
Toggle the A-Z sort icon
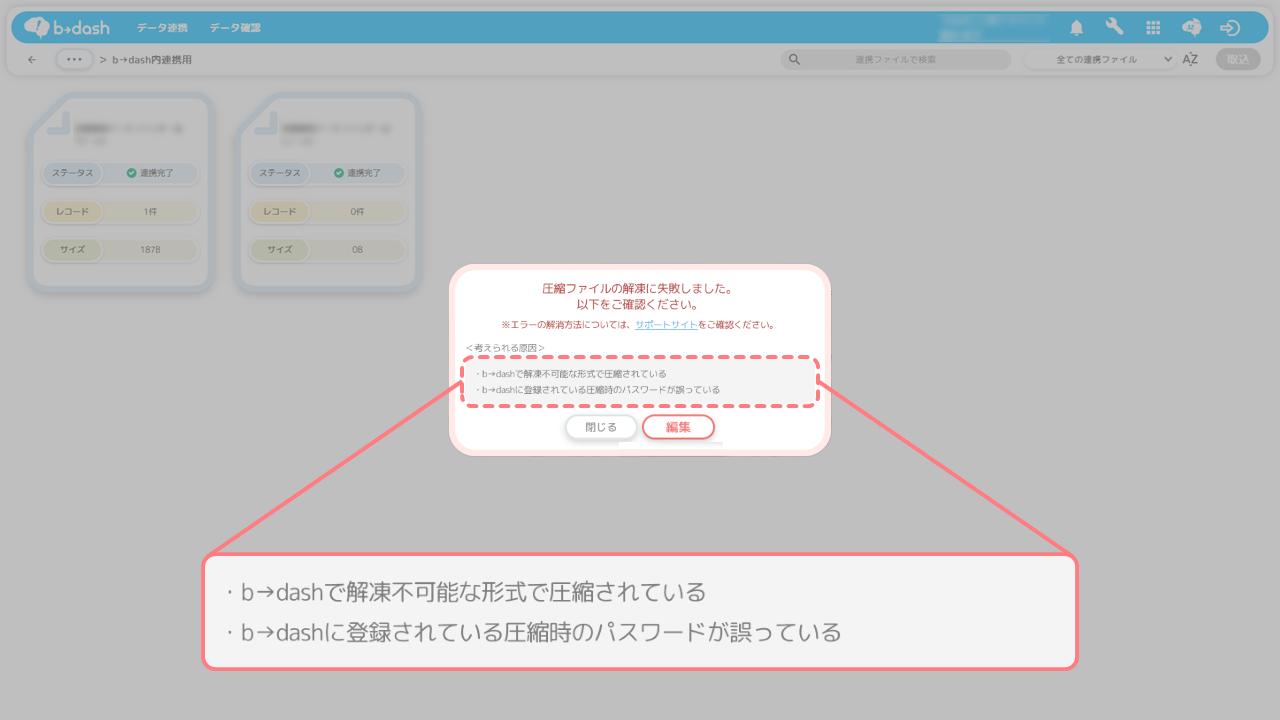coord(1190,60)
